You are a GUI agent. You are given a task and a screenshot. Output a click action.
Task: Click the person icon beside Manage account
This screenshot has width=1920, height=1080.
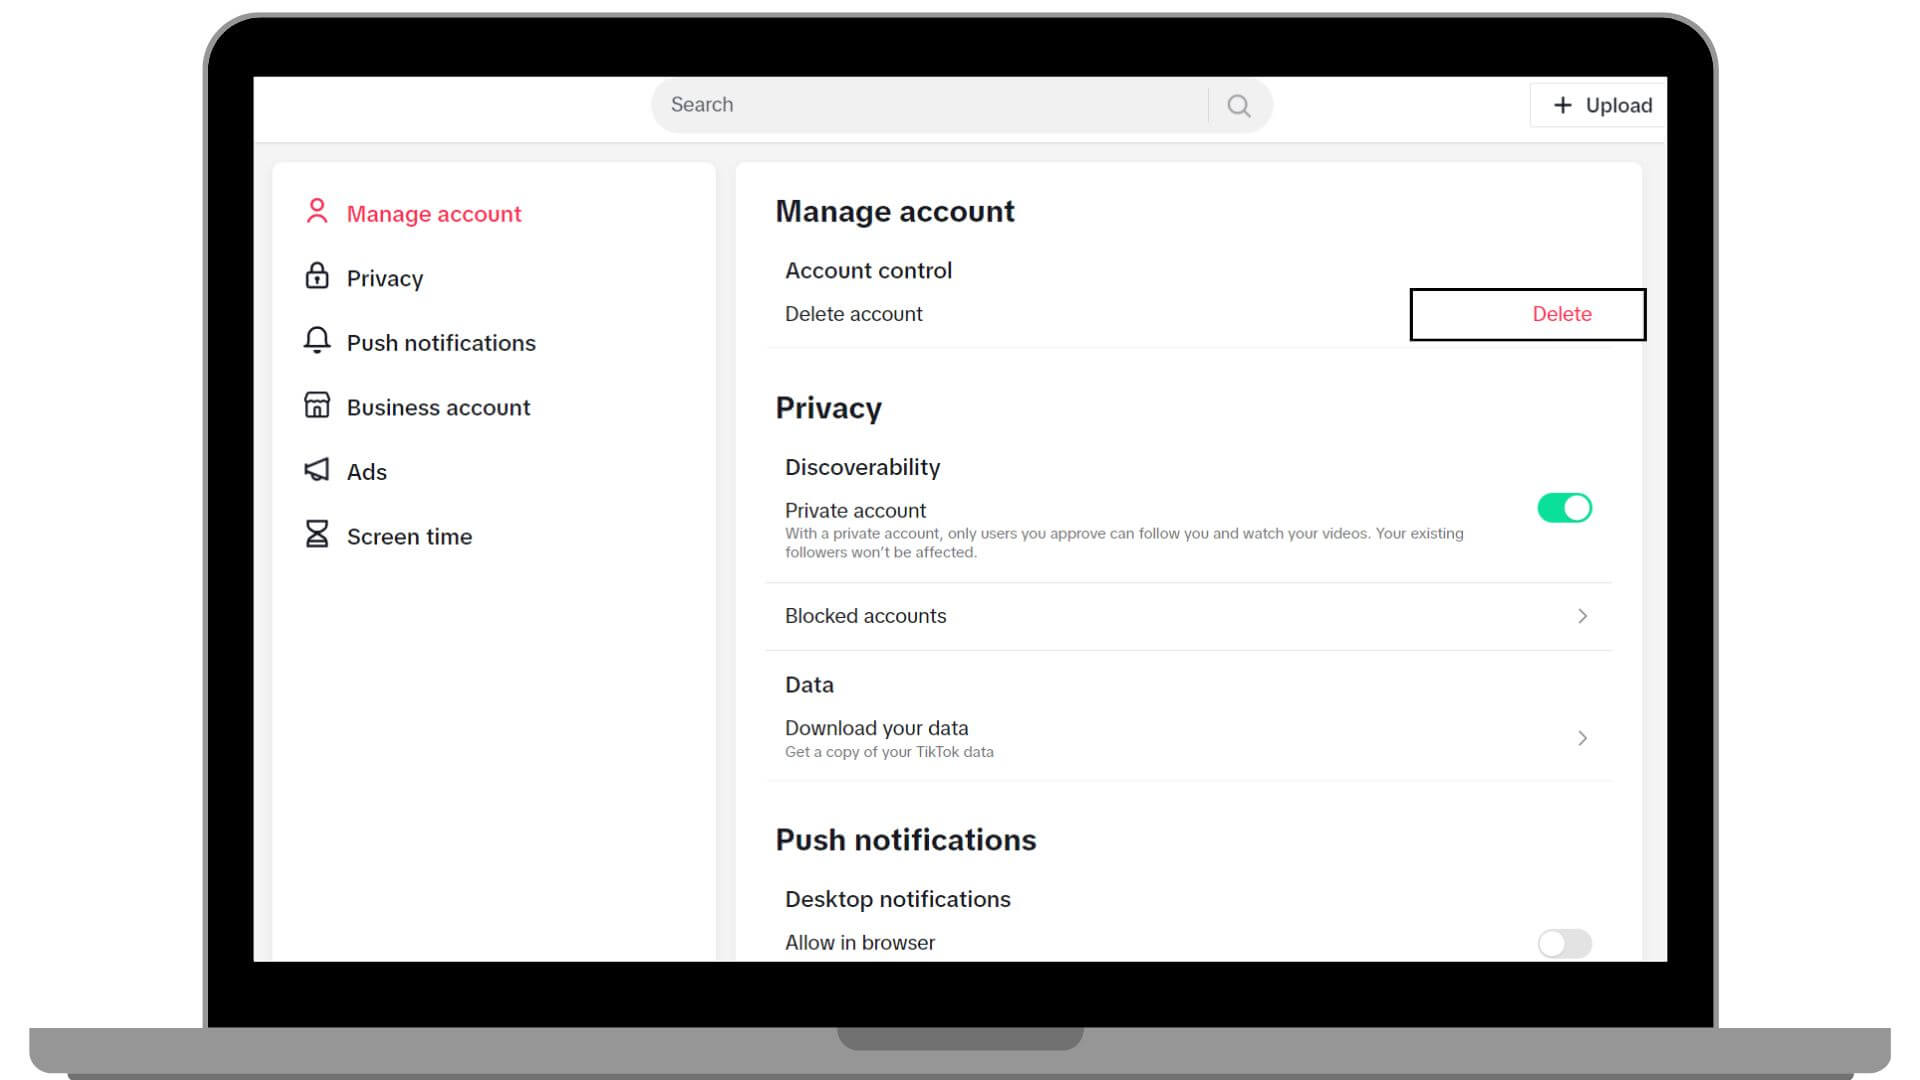pos(317,211)
